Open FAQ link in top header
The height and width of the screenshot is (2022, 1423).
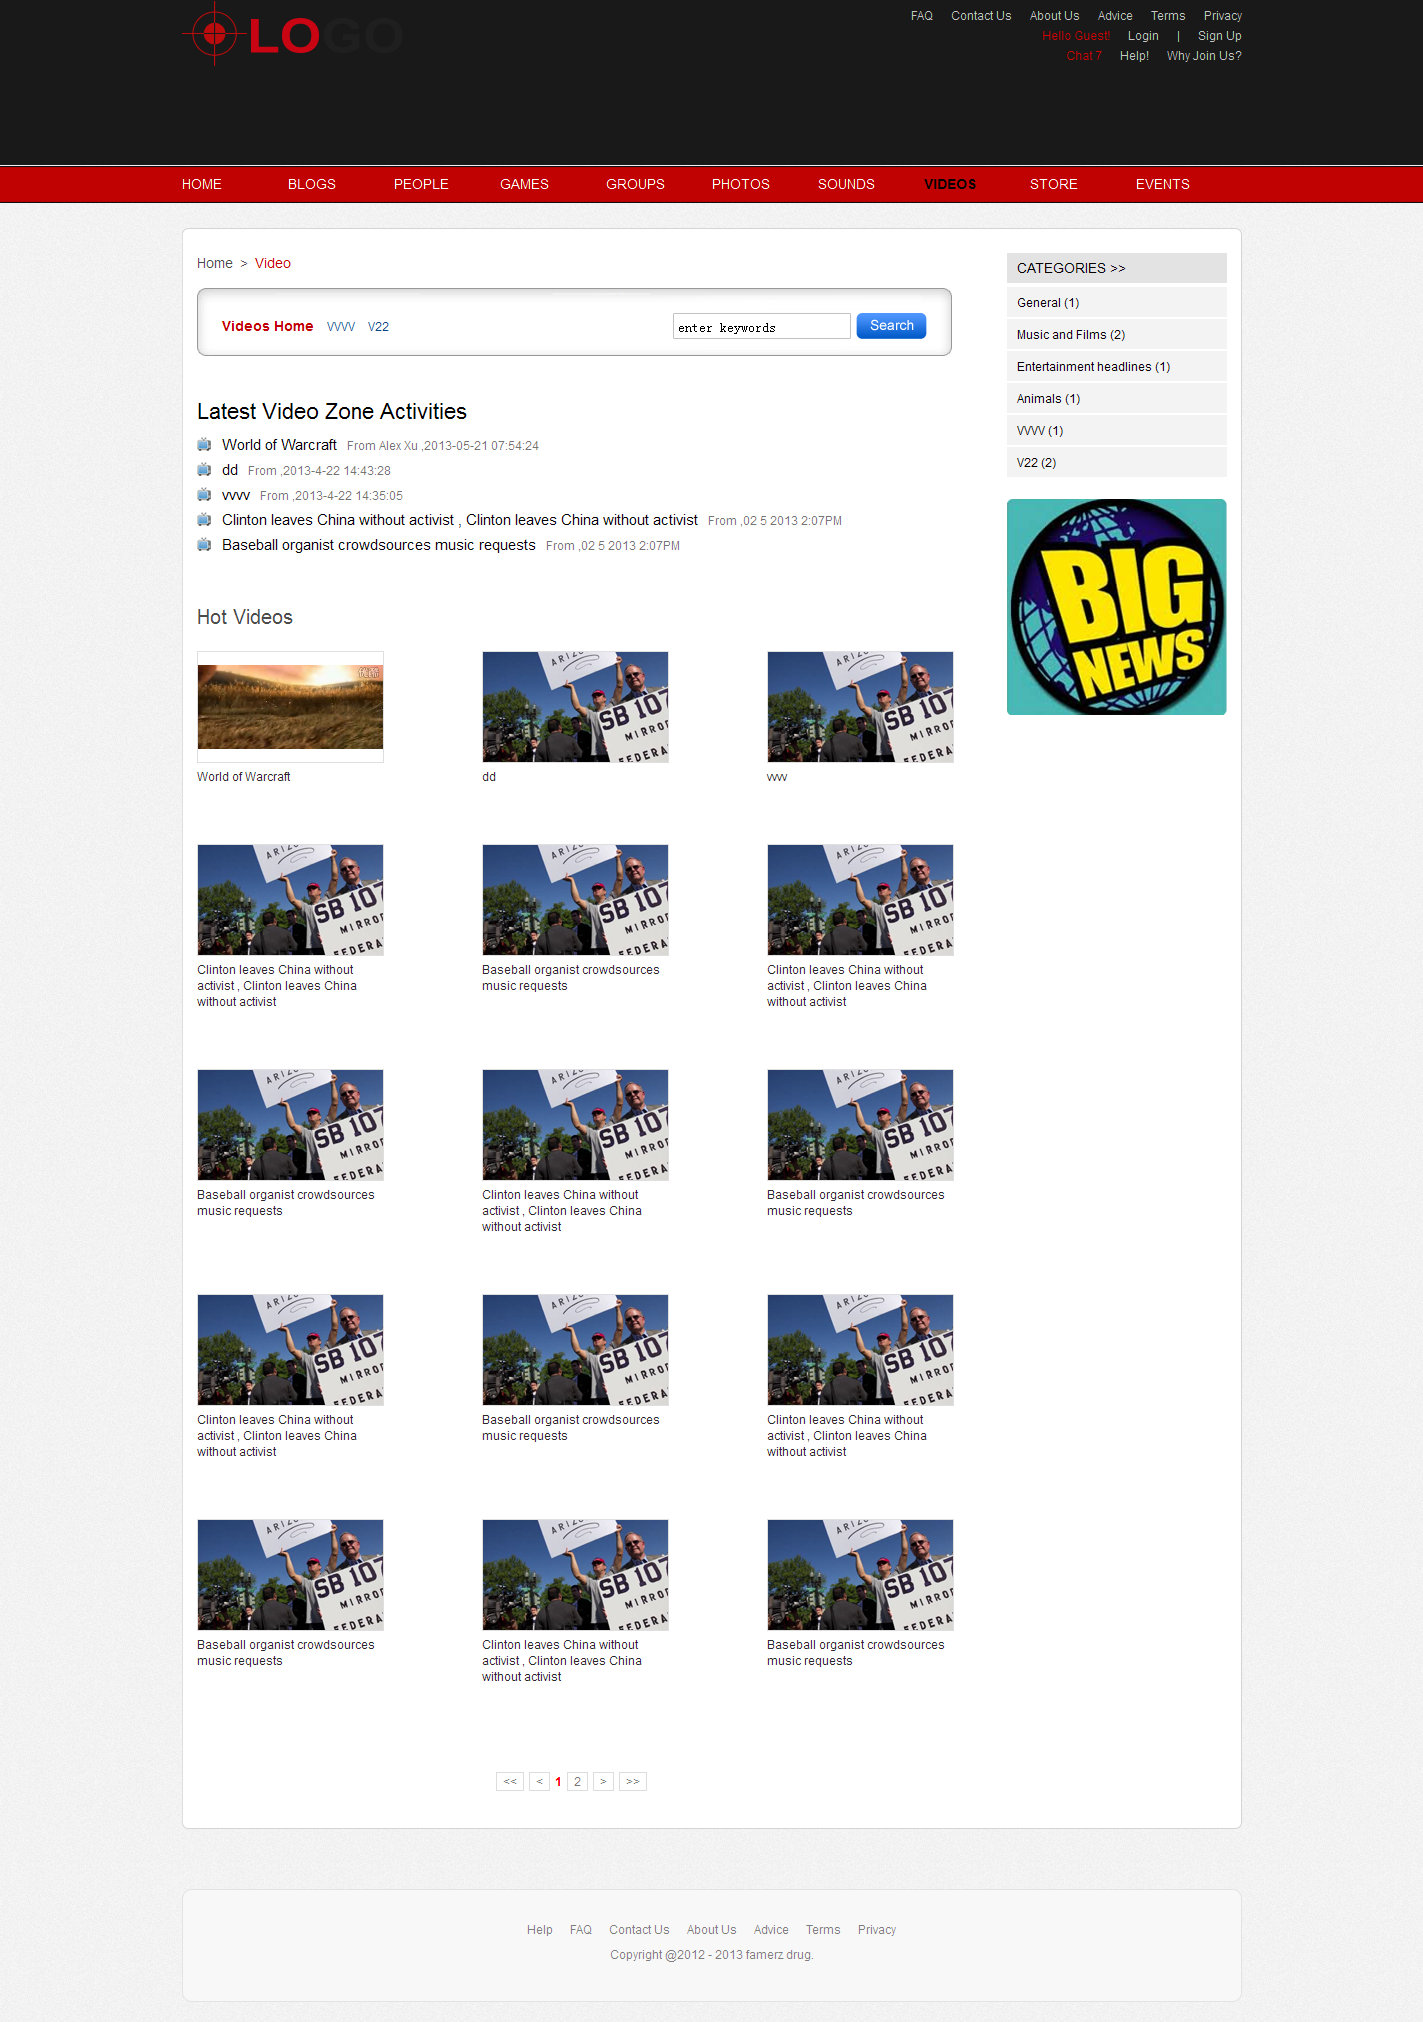(x=922, y=16)
